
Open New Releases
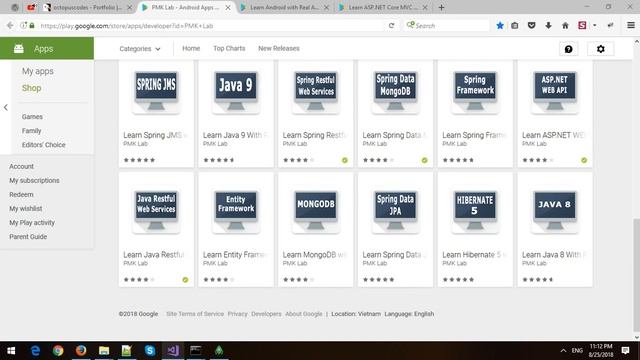pos(279,48)
